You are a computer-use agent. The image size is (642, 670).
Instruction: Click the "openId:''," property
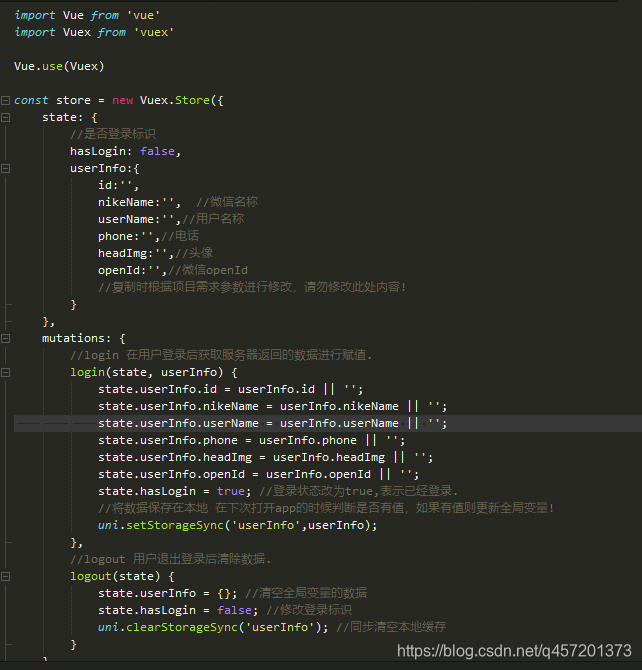point(132,270)
